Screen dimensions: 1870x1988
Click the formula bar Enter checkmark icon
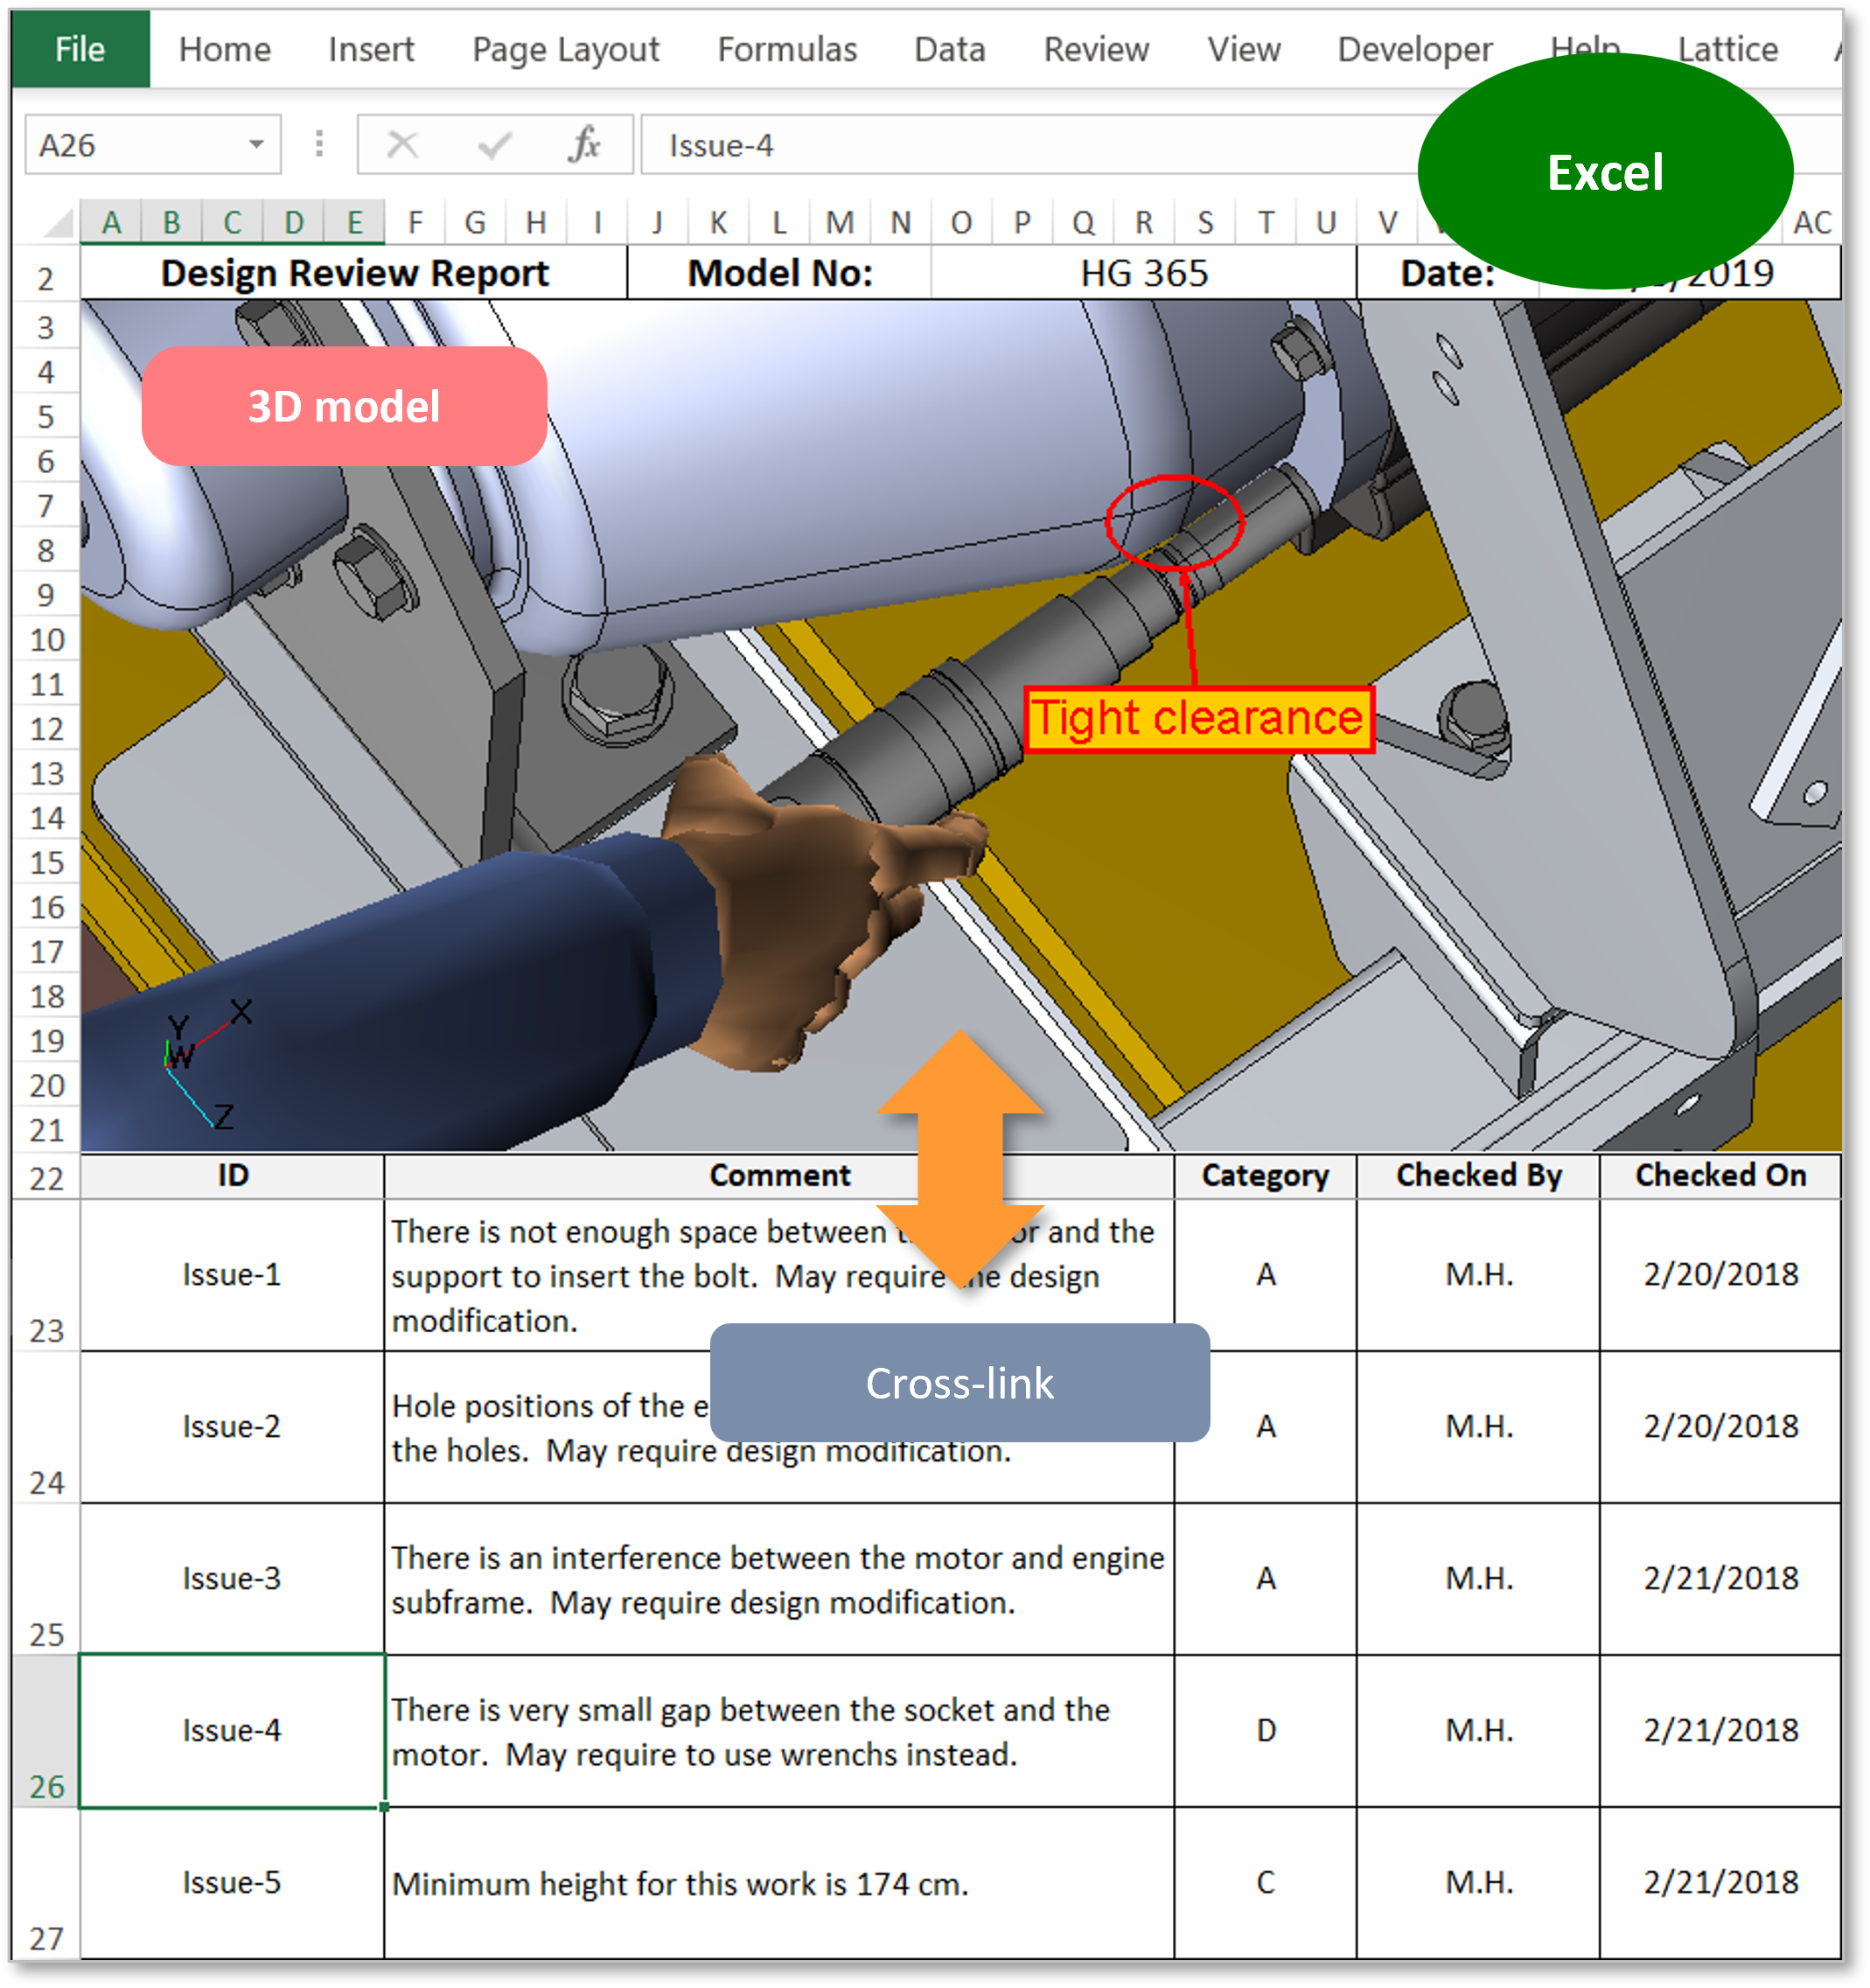494,146
